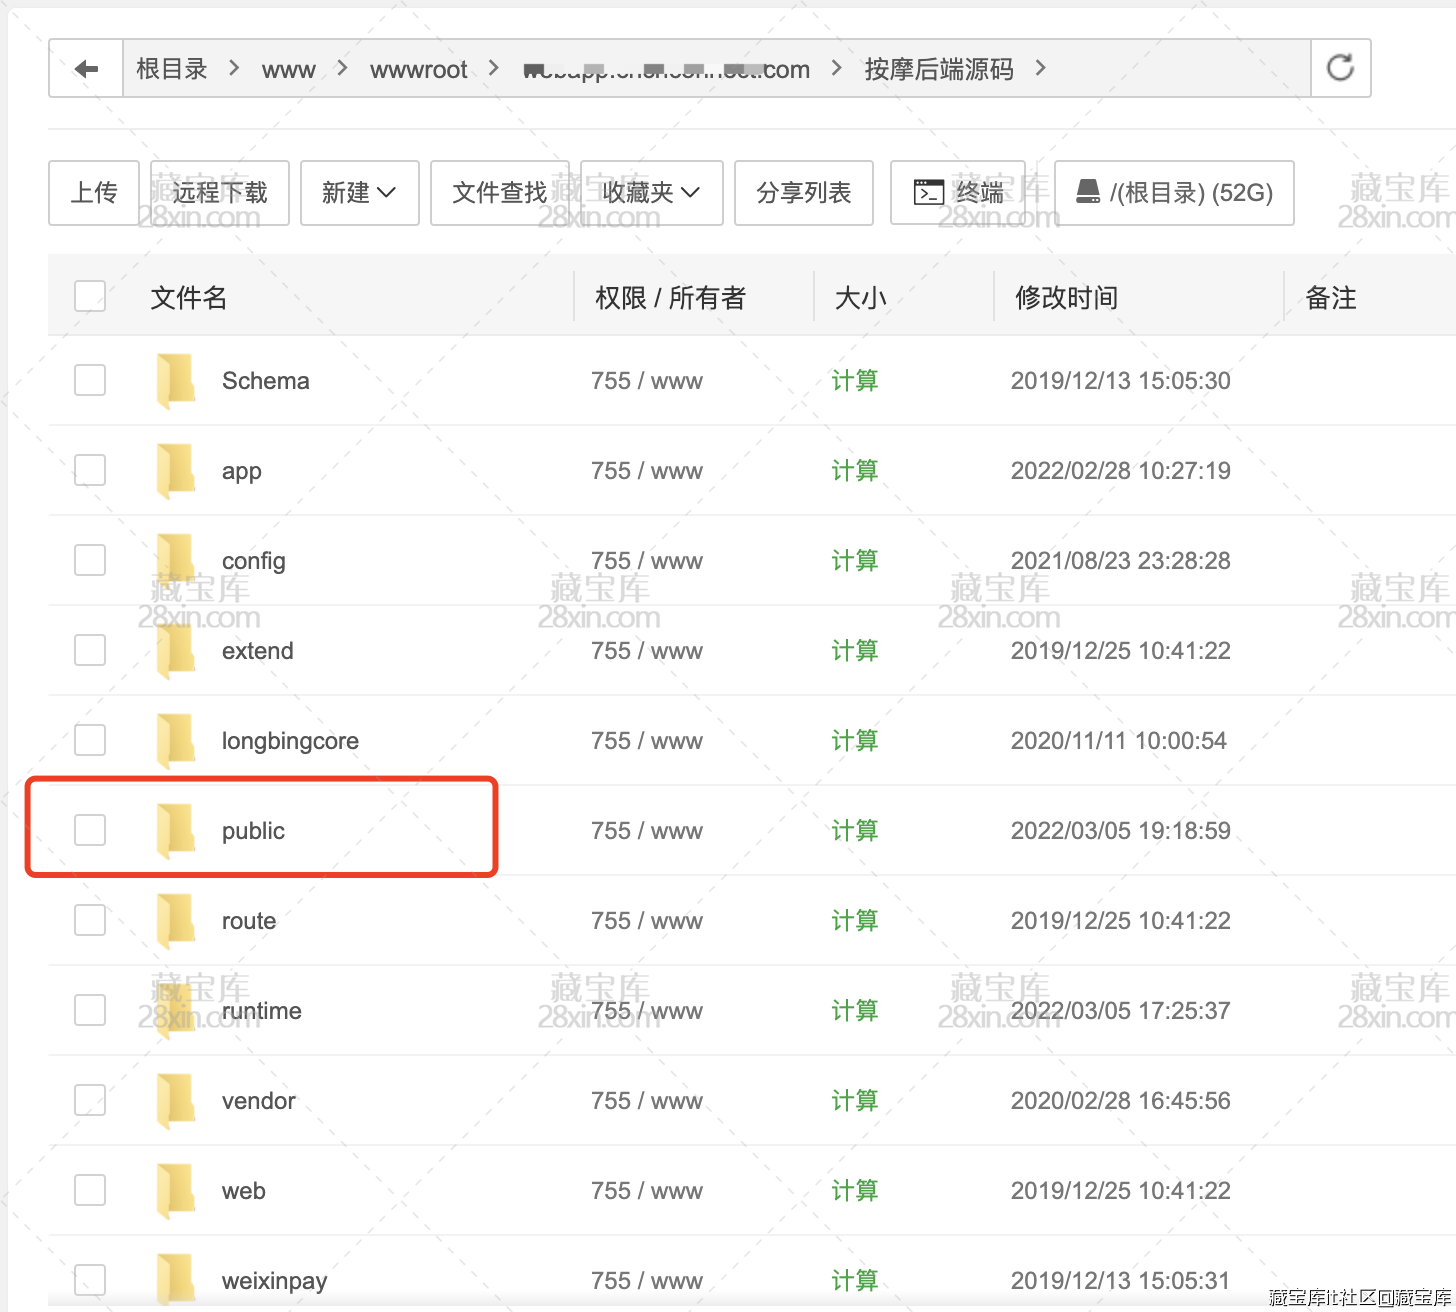The height and width of the screenshot is (1312, 1456).
Task: Check the box for app folder
Action: point(90,470)
